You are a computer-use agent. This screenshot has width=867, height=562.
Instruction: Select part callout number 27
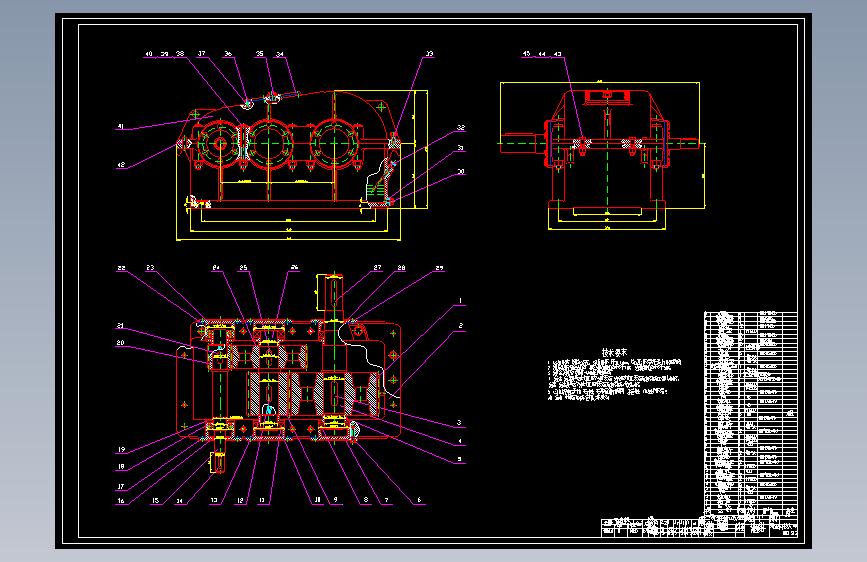[377, 268]
